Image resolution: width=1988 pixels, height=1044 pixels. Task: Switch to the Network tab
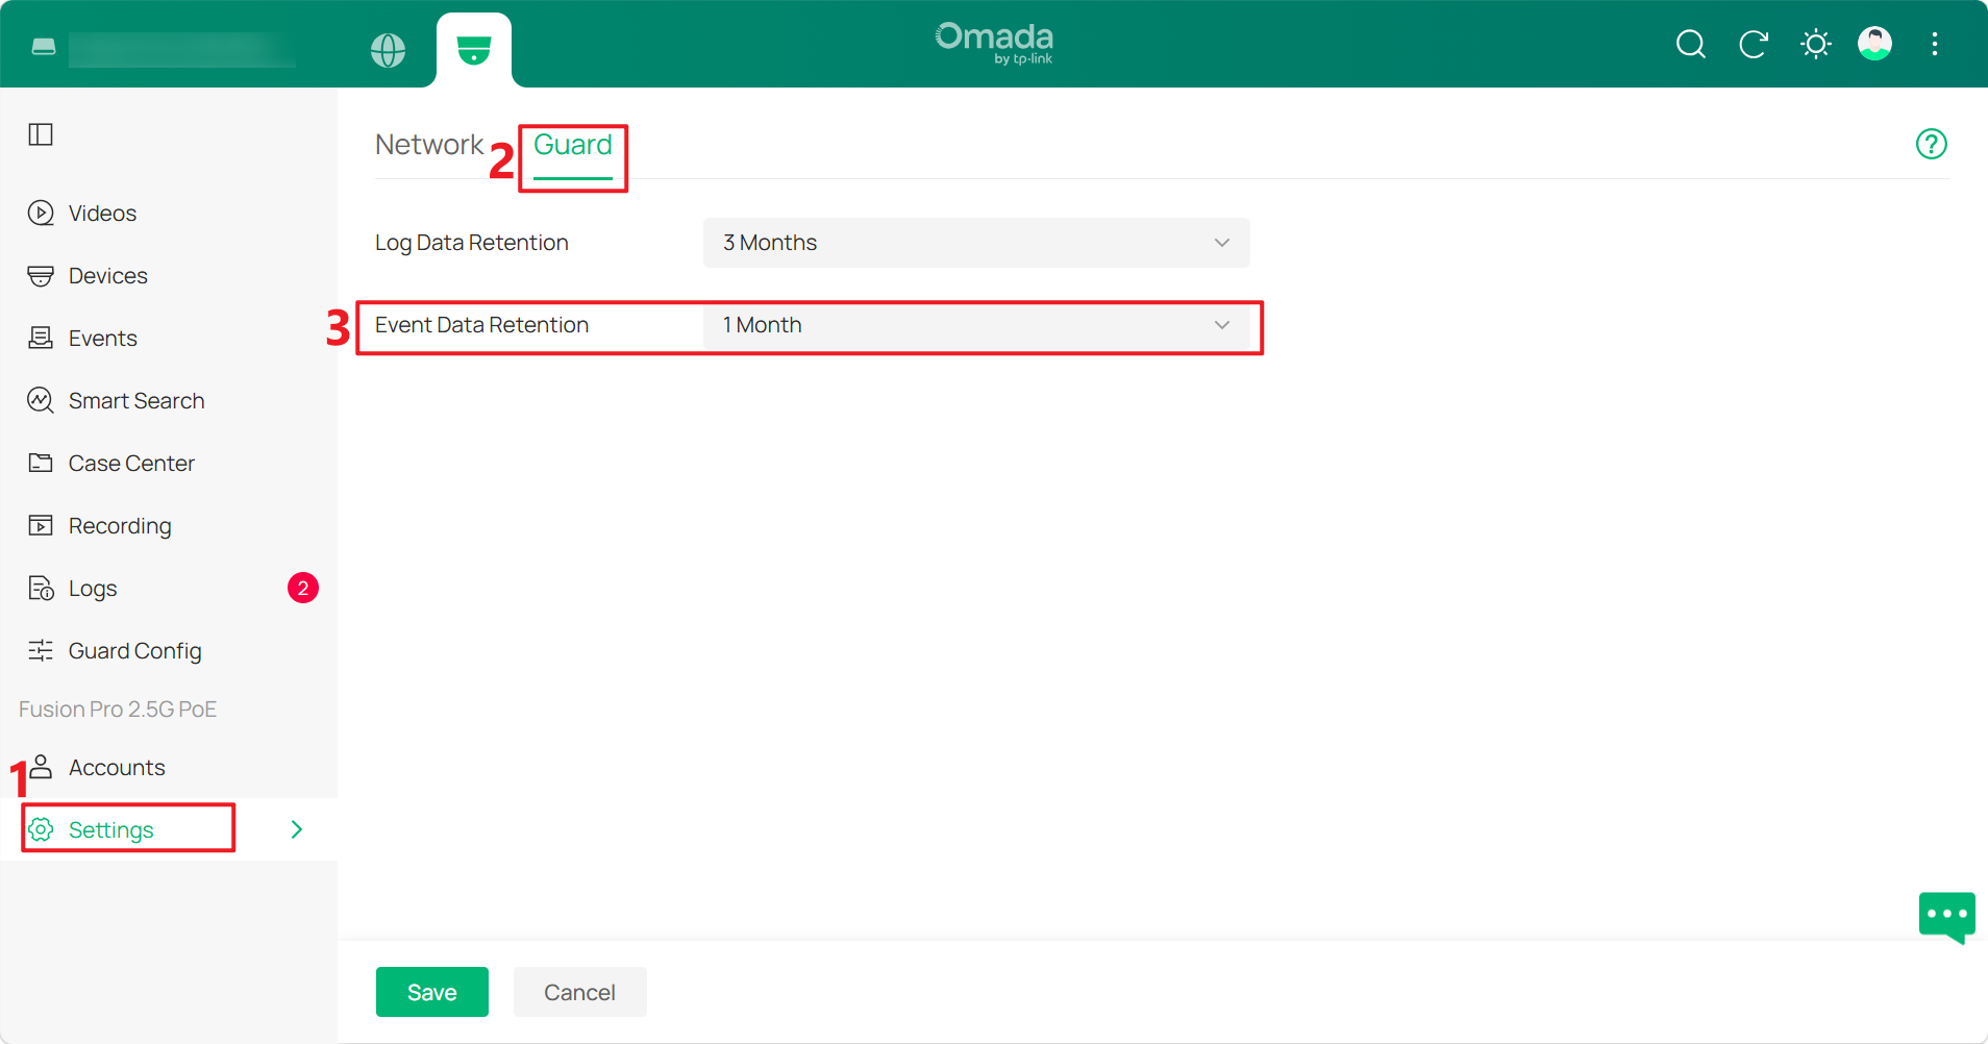[429, 144]
